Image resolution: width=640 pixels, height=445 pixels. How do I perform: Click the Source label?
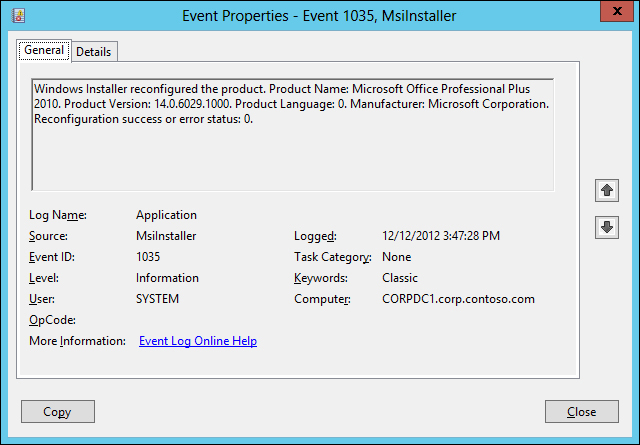(48, 236)
